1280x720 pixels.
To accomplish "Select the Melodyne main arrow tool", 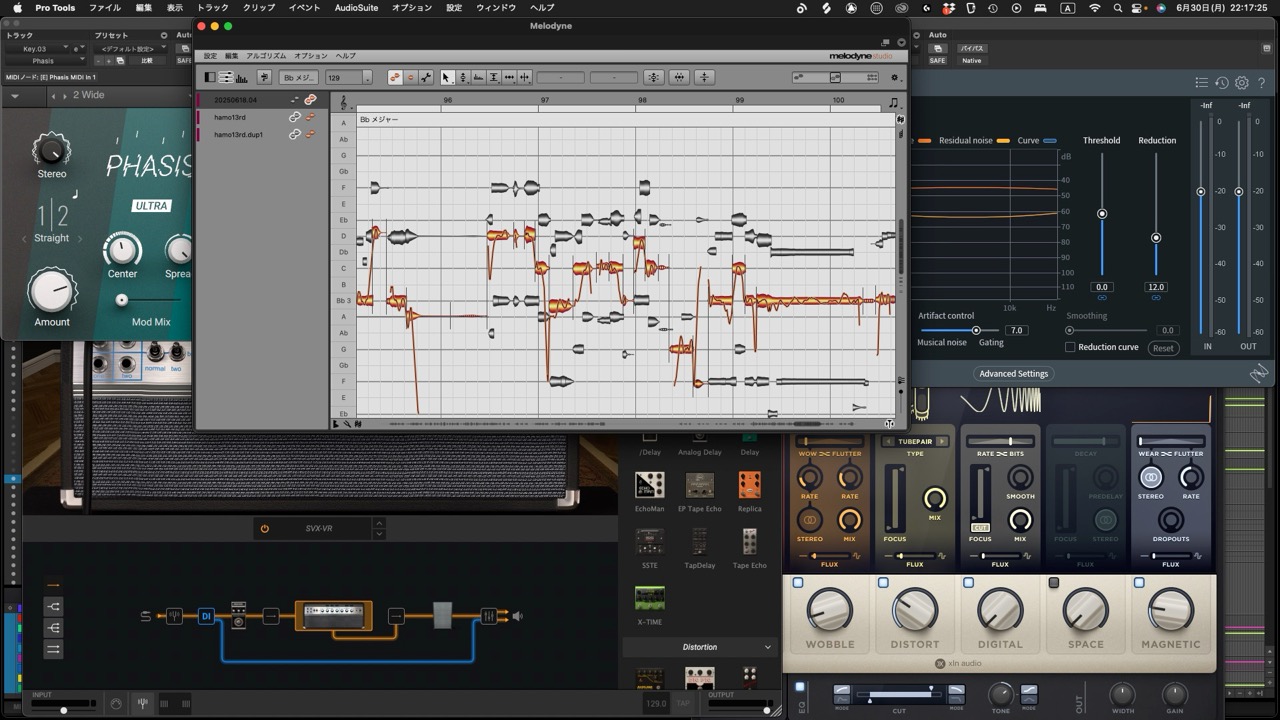I will 447,78.
